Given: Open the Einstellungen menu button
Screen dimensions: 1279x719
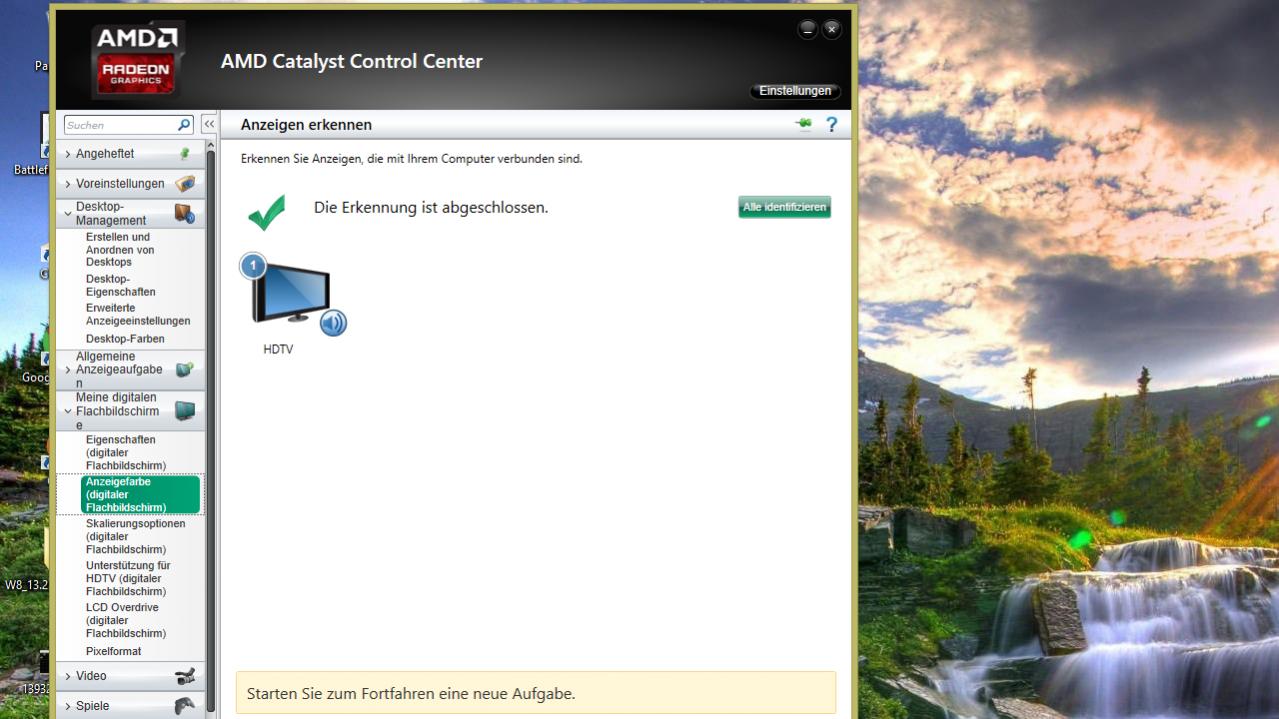Looking at the screenshot, I should (795, 91).
